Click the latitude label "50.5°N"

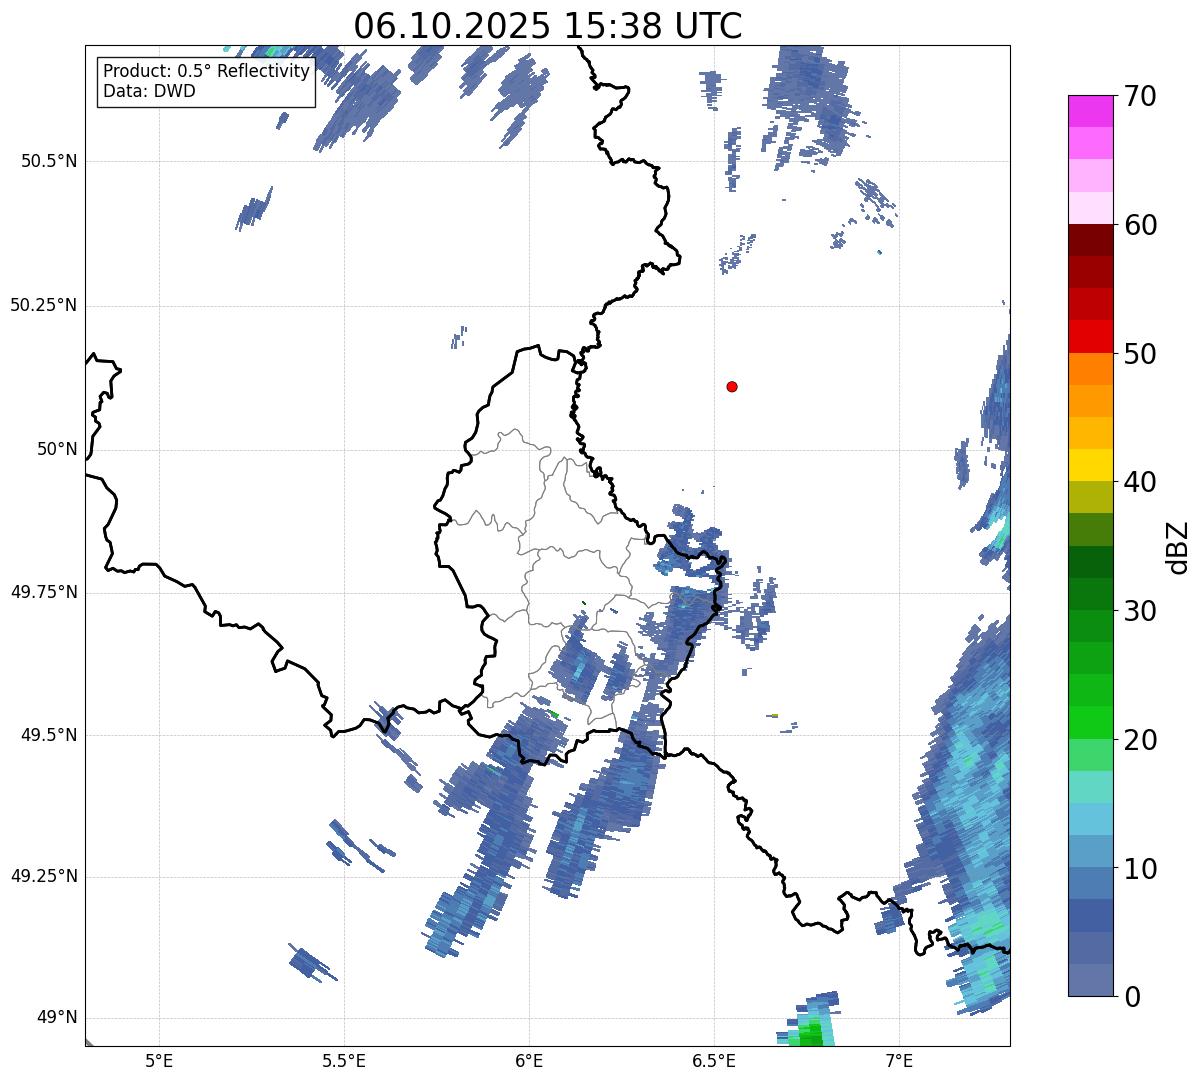pyautogui.click(x=49, y=161)
